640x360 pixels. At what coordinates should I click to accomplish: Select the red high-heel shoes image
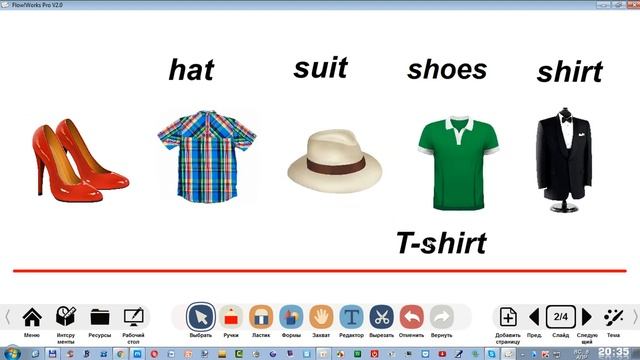[x=80, y=160]
